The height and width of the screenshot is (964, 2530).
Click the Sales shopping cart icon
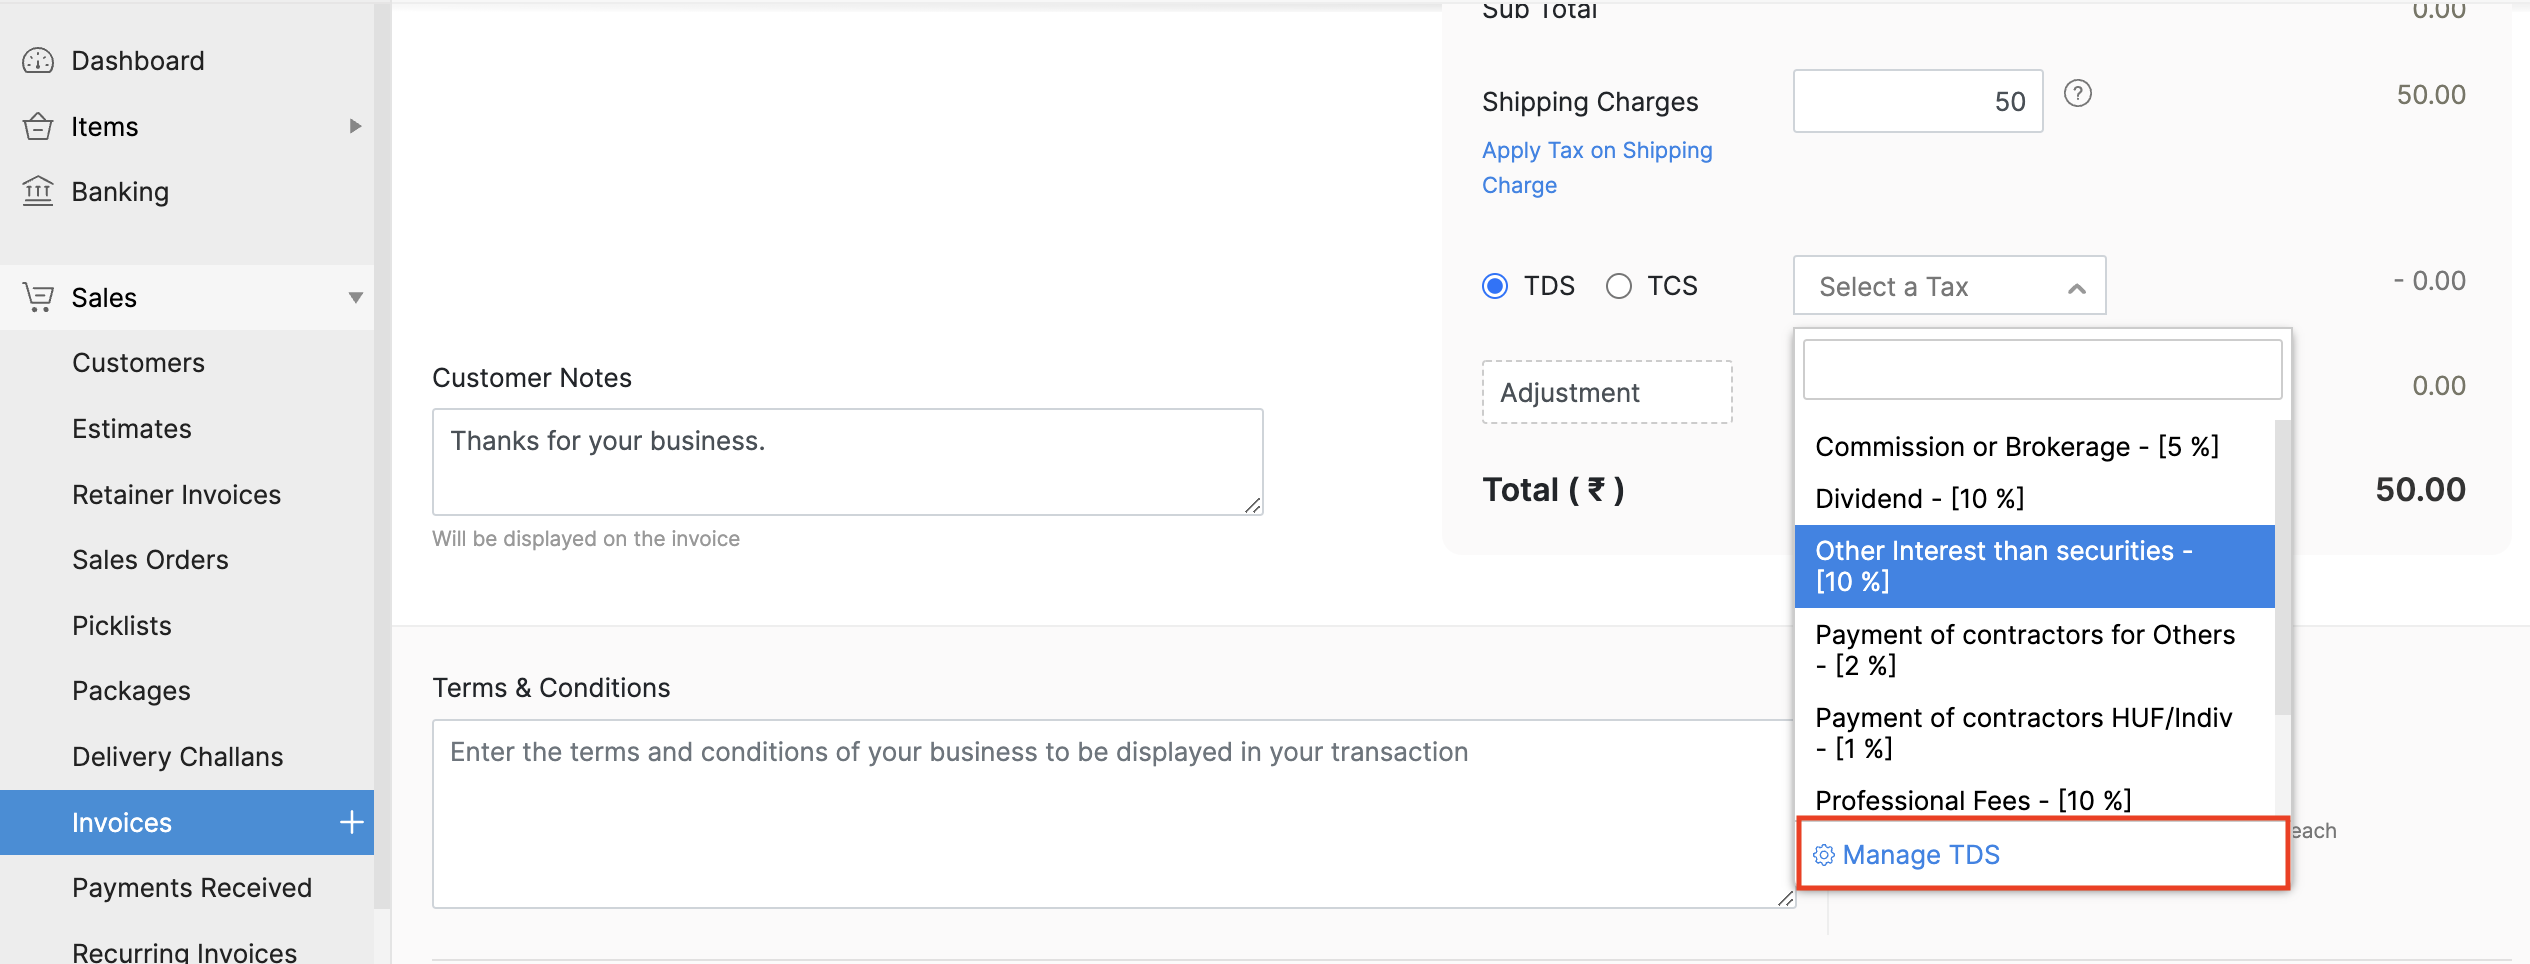click(38, 297)
